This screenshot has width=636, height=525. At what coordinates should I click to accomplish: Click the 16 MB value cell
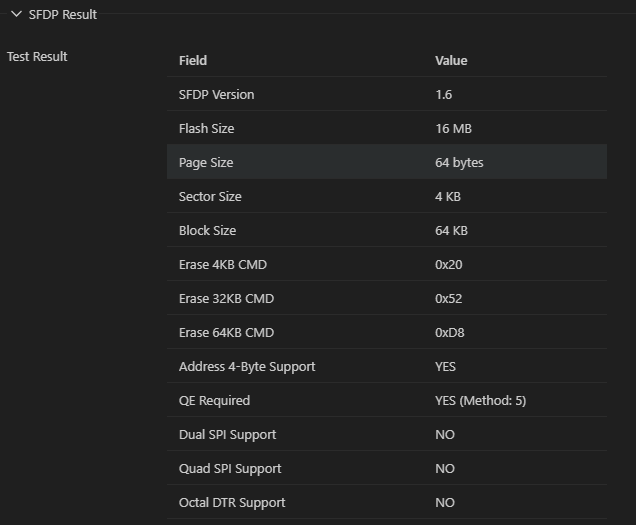tap(453, 128)
